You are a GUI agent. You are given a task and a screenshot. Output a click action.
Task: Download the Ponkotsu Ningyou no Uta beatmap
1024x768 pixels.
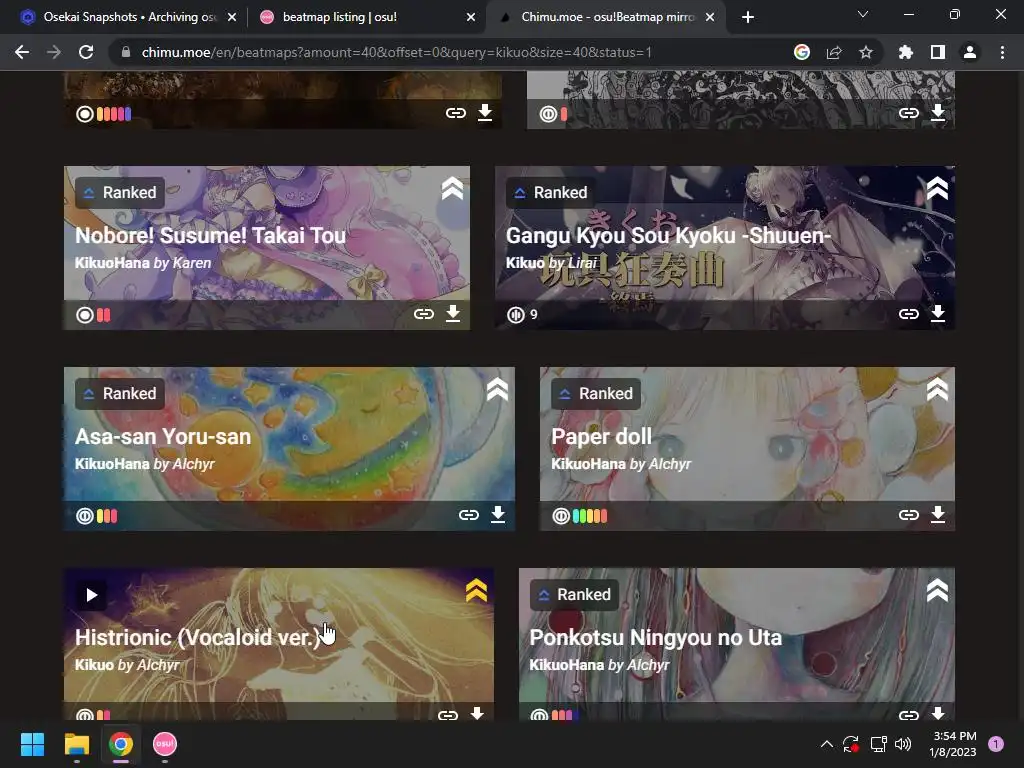coord(938,713)
